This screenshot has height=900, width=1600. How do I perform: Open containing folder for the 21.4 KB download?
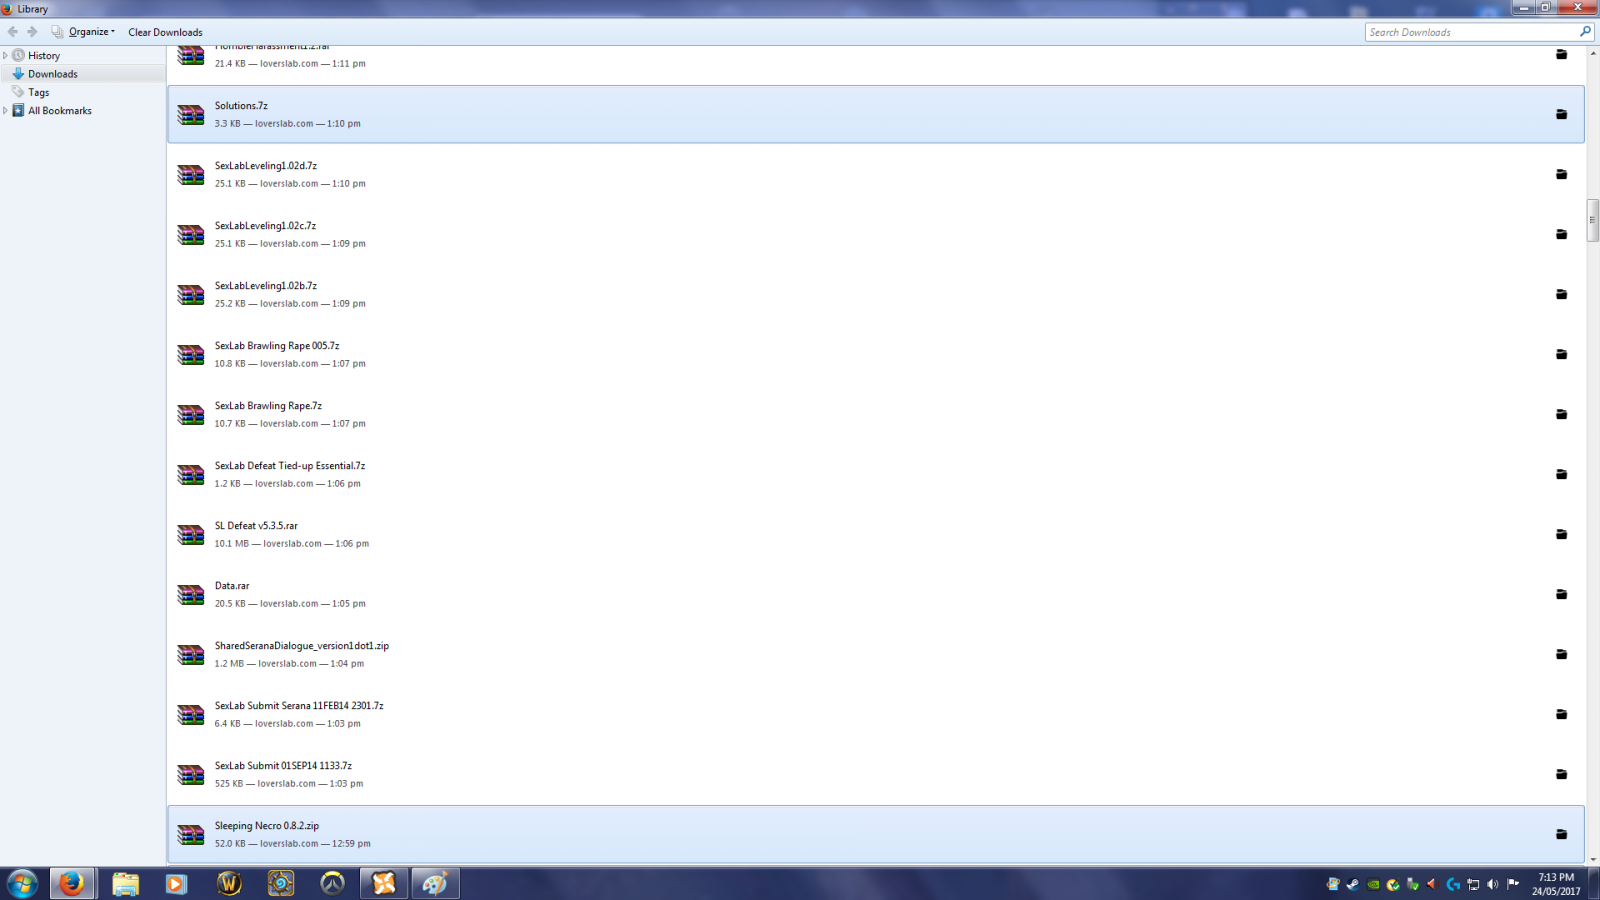pyautogui.click(x=1561, y=54)
